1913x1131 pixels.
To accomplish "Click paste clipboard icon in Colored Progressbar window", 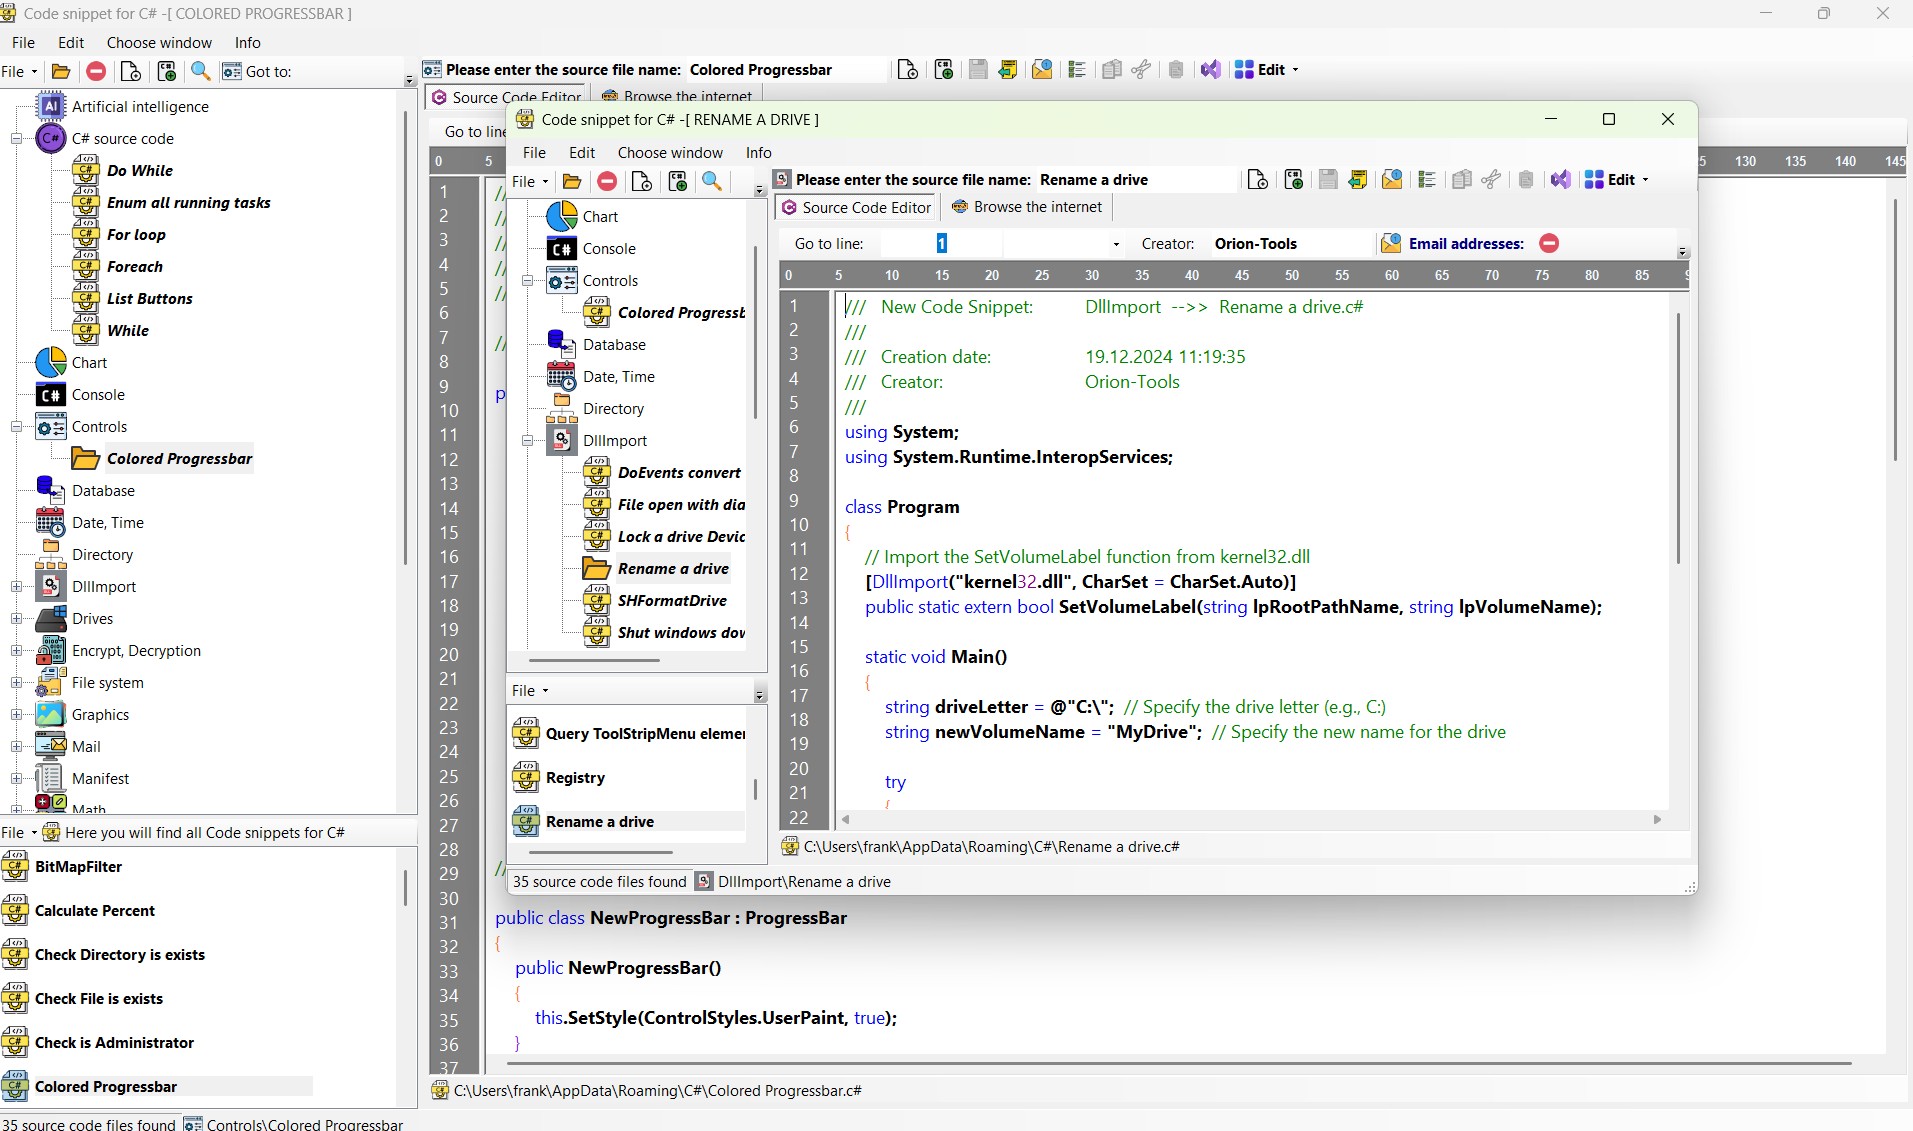I will coord(1176,70).
